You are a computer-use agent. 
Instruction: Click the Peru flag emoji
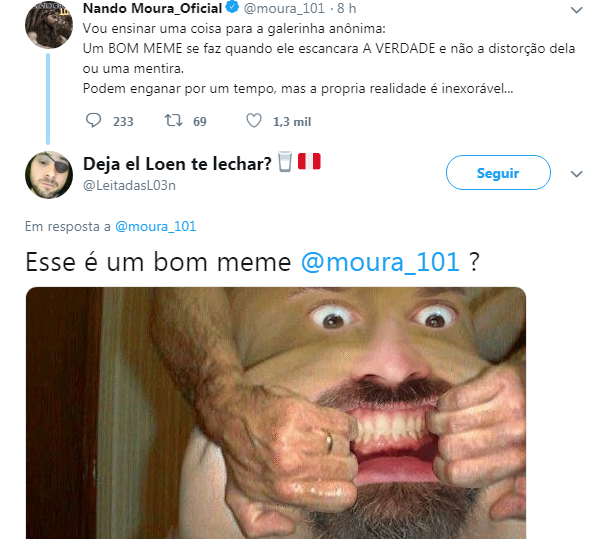click(309, 161)
